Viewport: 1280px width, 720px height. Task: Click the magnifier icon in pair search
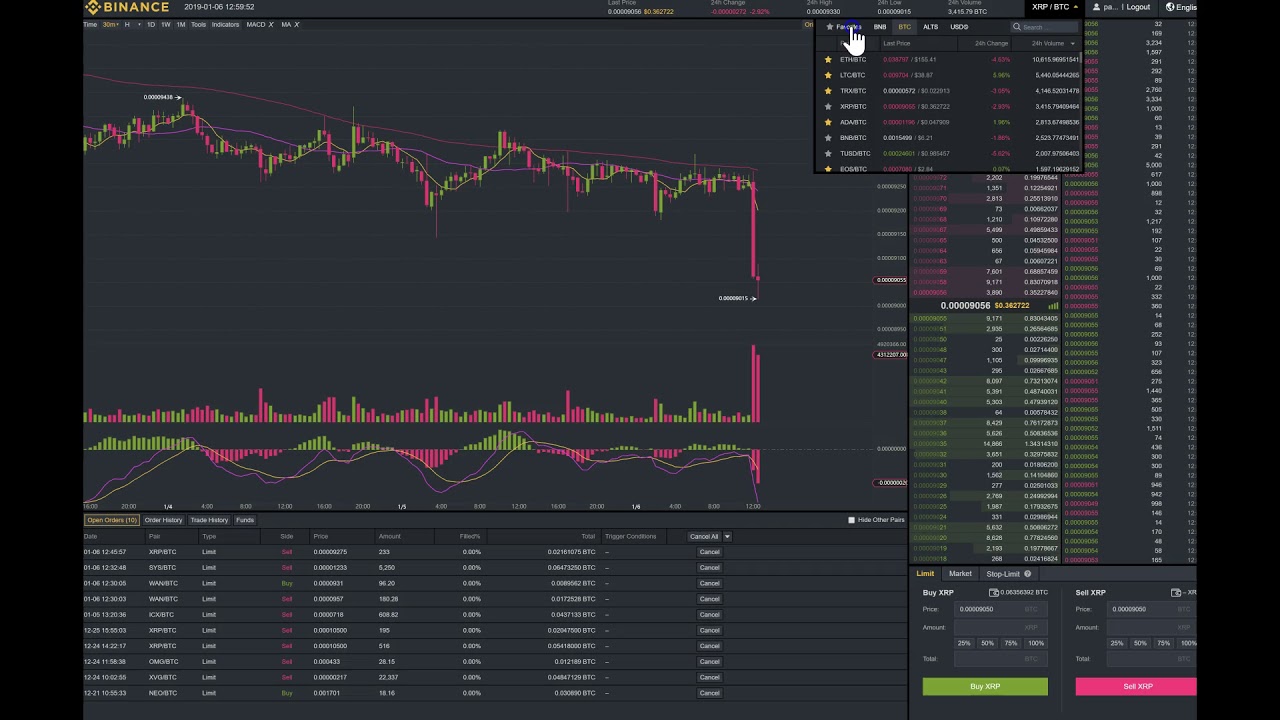click(x=1017, y=27)
